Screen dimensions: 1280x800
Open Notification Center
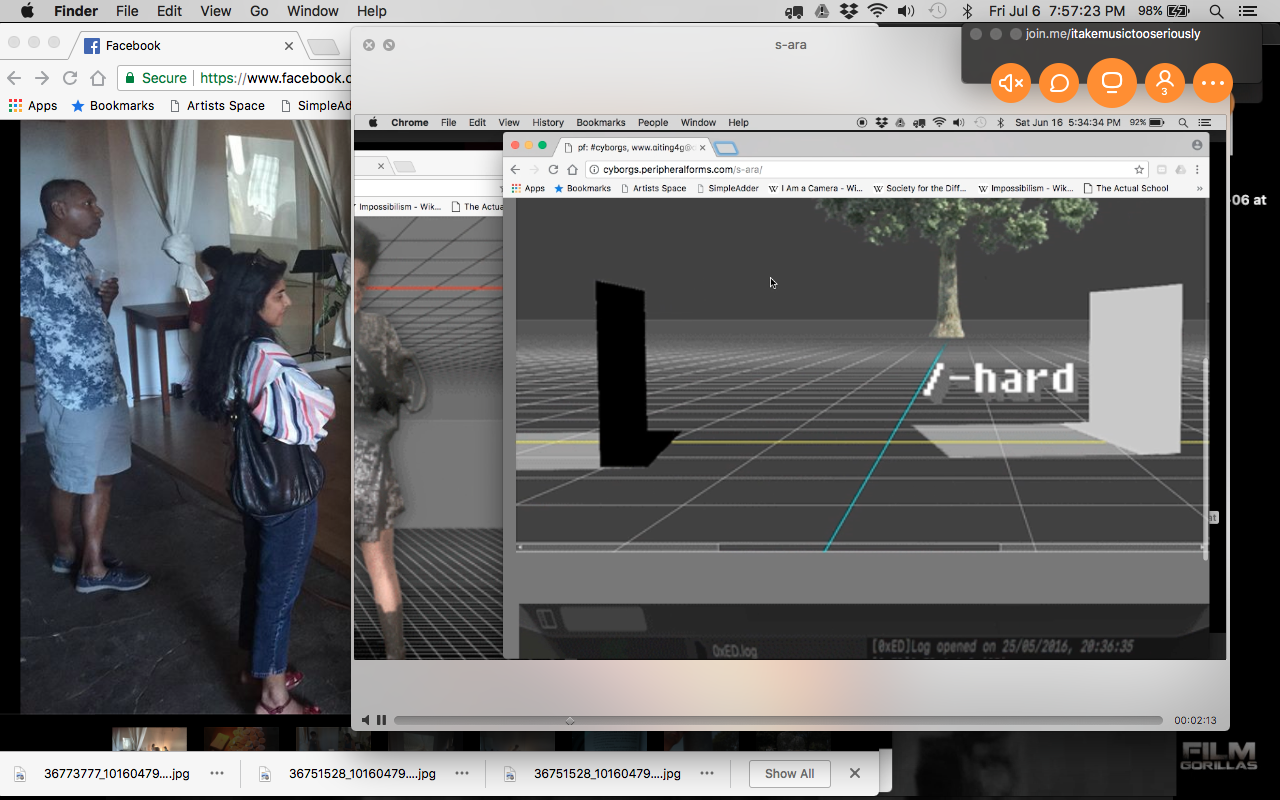click(x=1247, y=12)
